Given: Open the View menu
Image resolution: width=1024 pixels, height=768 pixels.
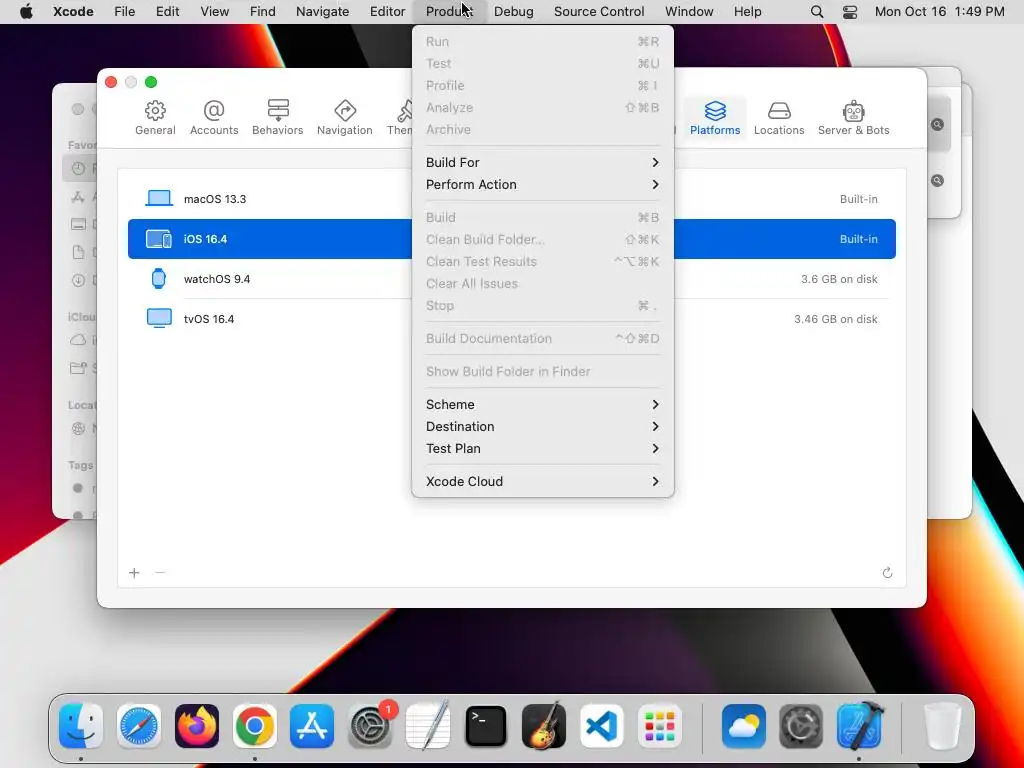Looking at the screenshot, I should (x=214, y=12).
